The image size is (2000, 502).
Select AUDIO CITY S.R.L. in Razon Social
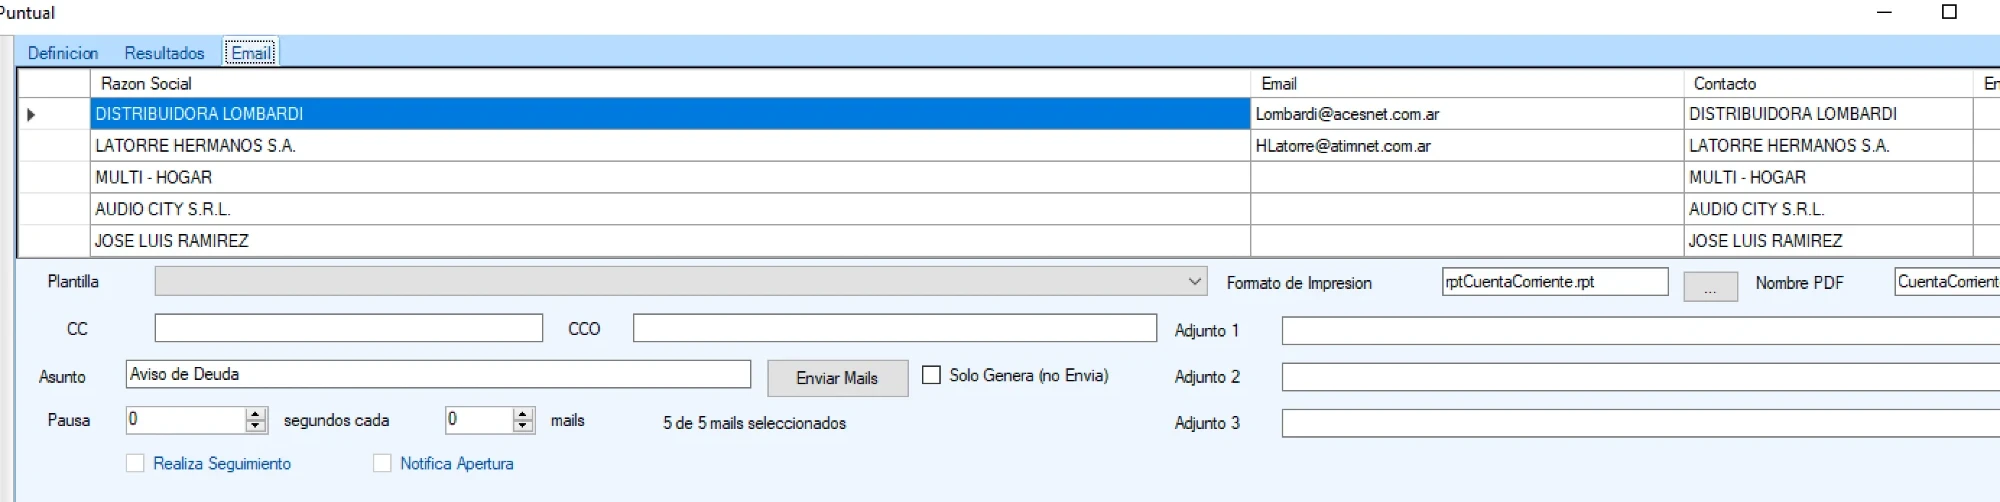pyautogui.click(x=670, y=210)
